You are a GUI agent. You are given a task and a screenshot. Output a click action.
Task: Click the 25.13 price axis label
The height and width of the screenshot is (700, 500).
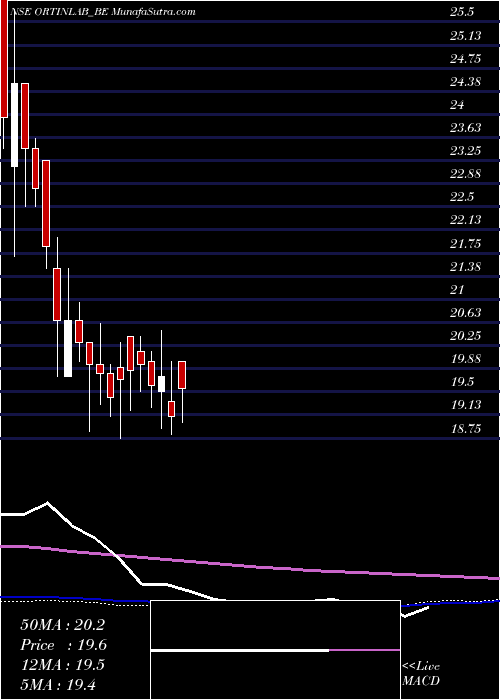click(x=466, y=36)
